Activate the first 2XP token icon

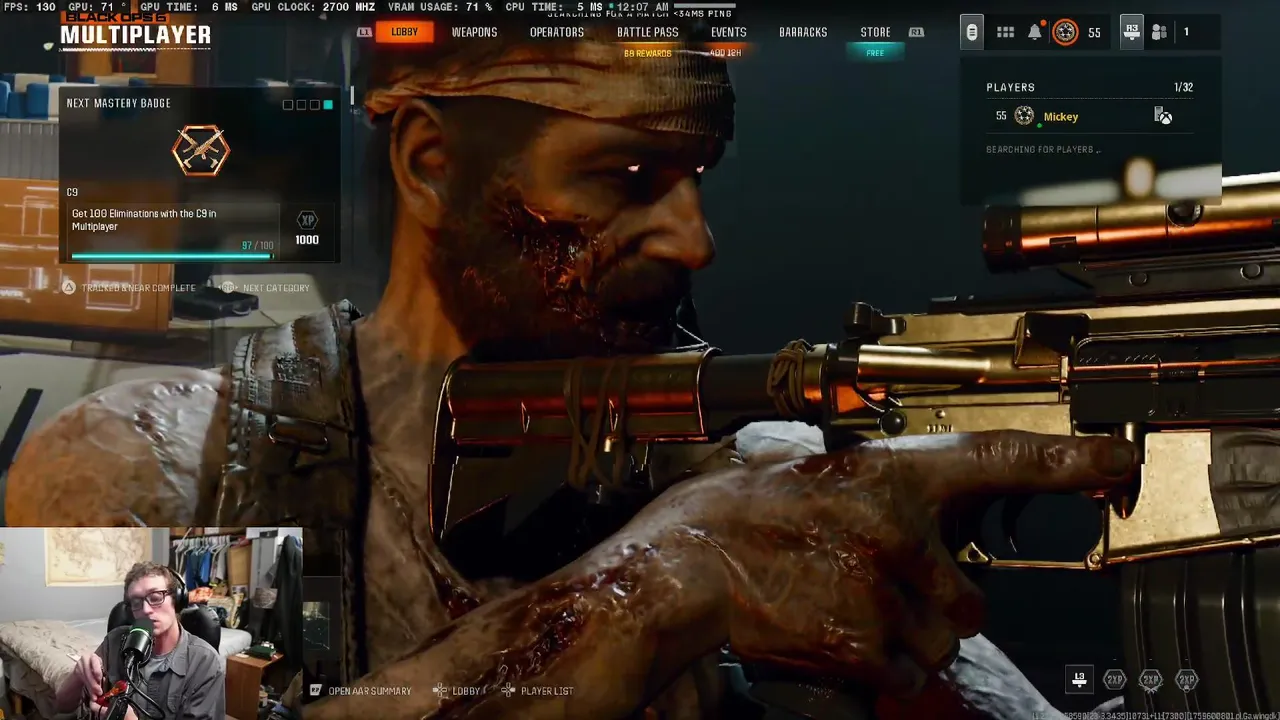pyautogui.click(x=1114, y=680)
